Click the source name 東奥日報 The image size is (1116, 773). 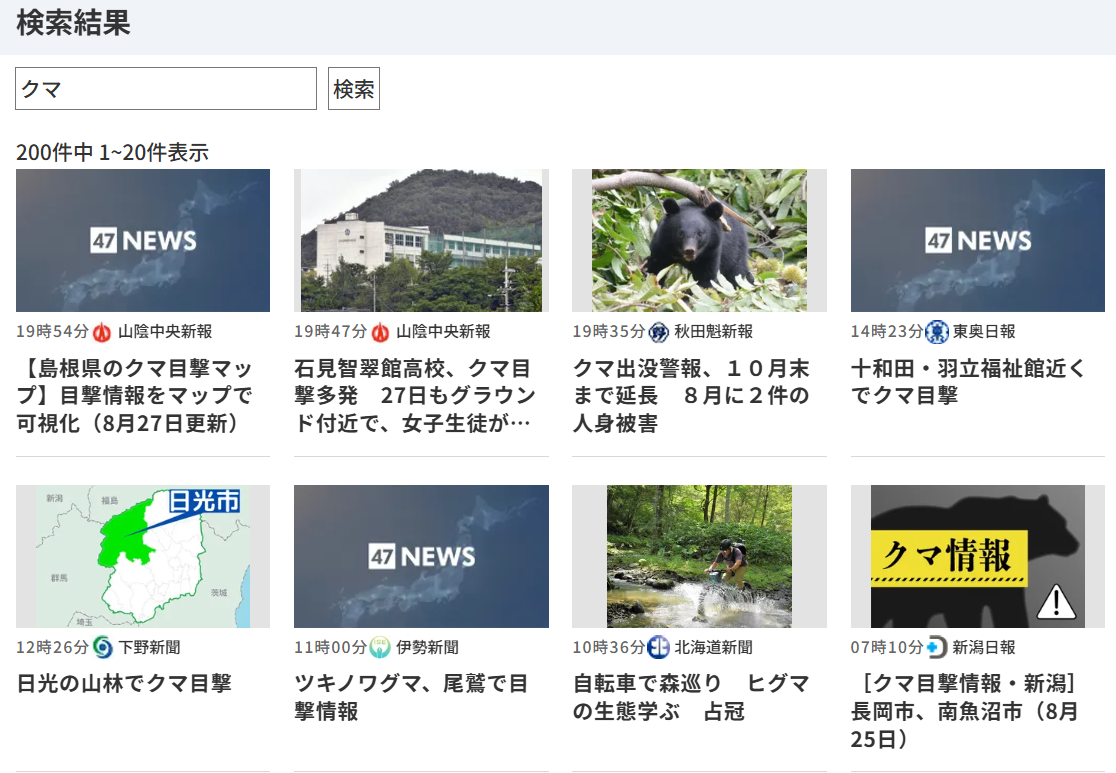984,332
